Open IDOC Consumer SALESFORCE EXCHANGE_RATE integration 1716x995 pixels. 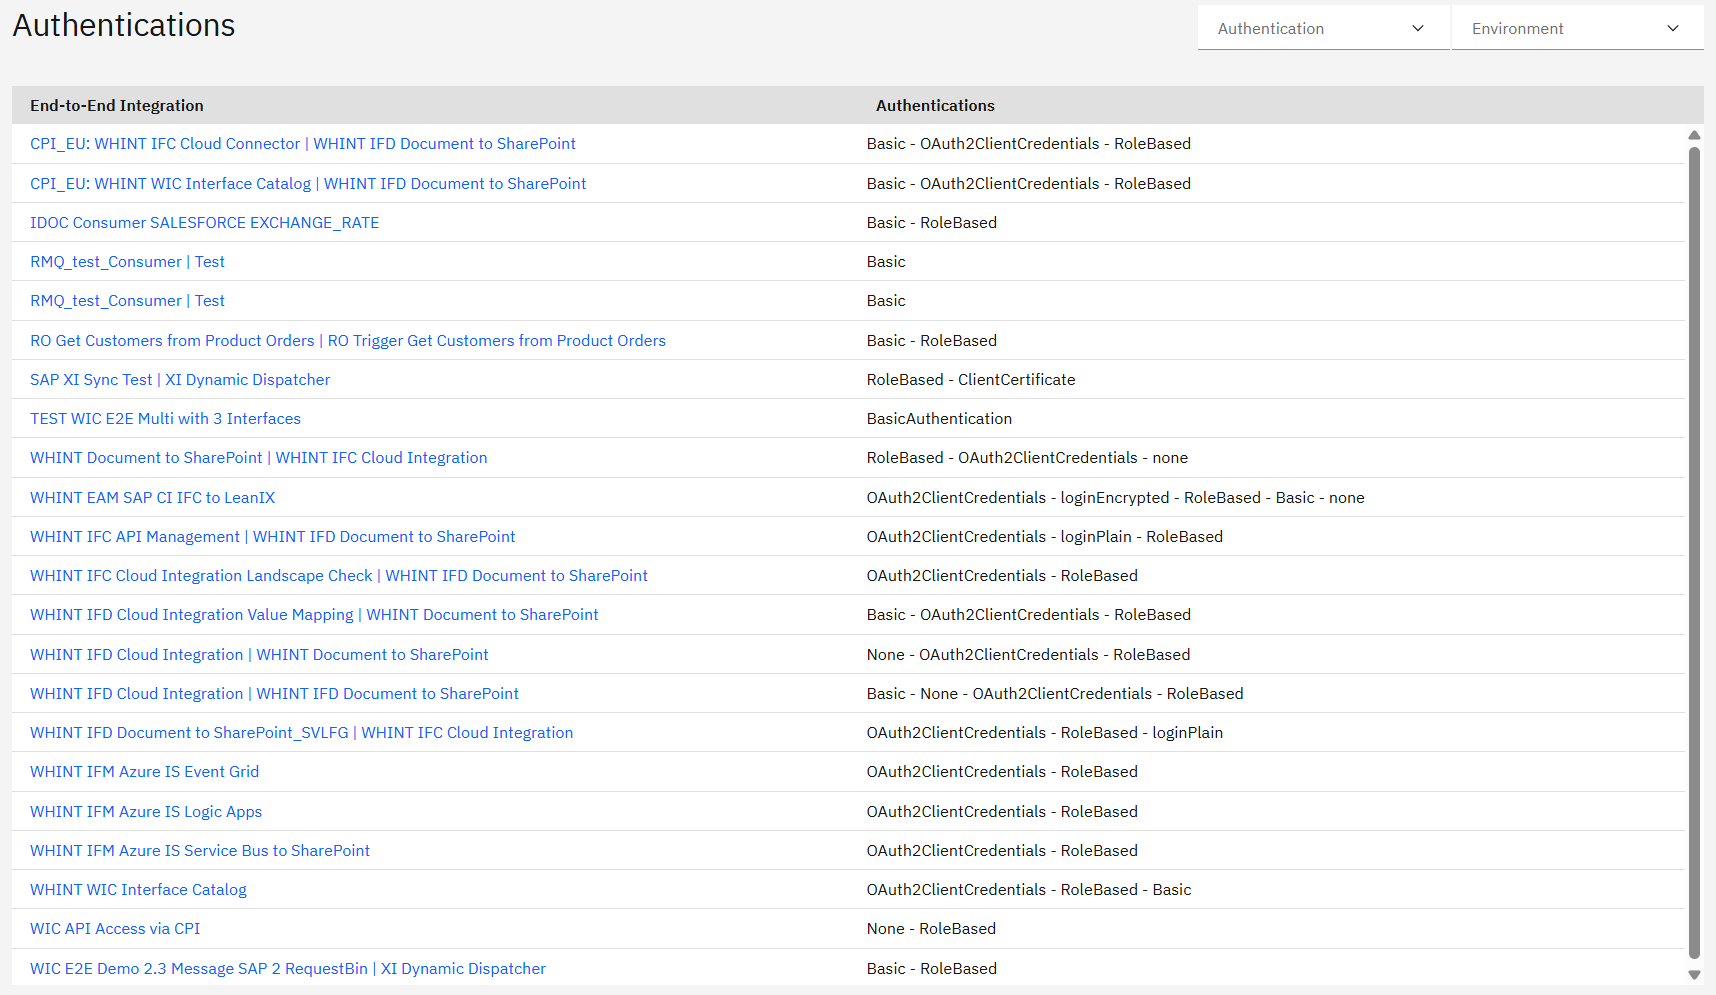tap(204, 223)
